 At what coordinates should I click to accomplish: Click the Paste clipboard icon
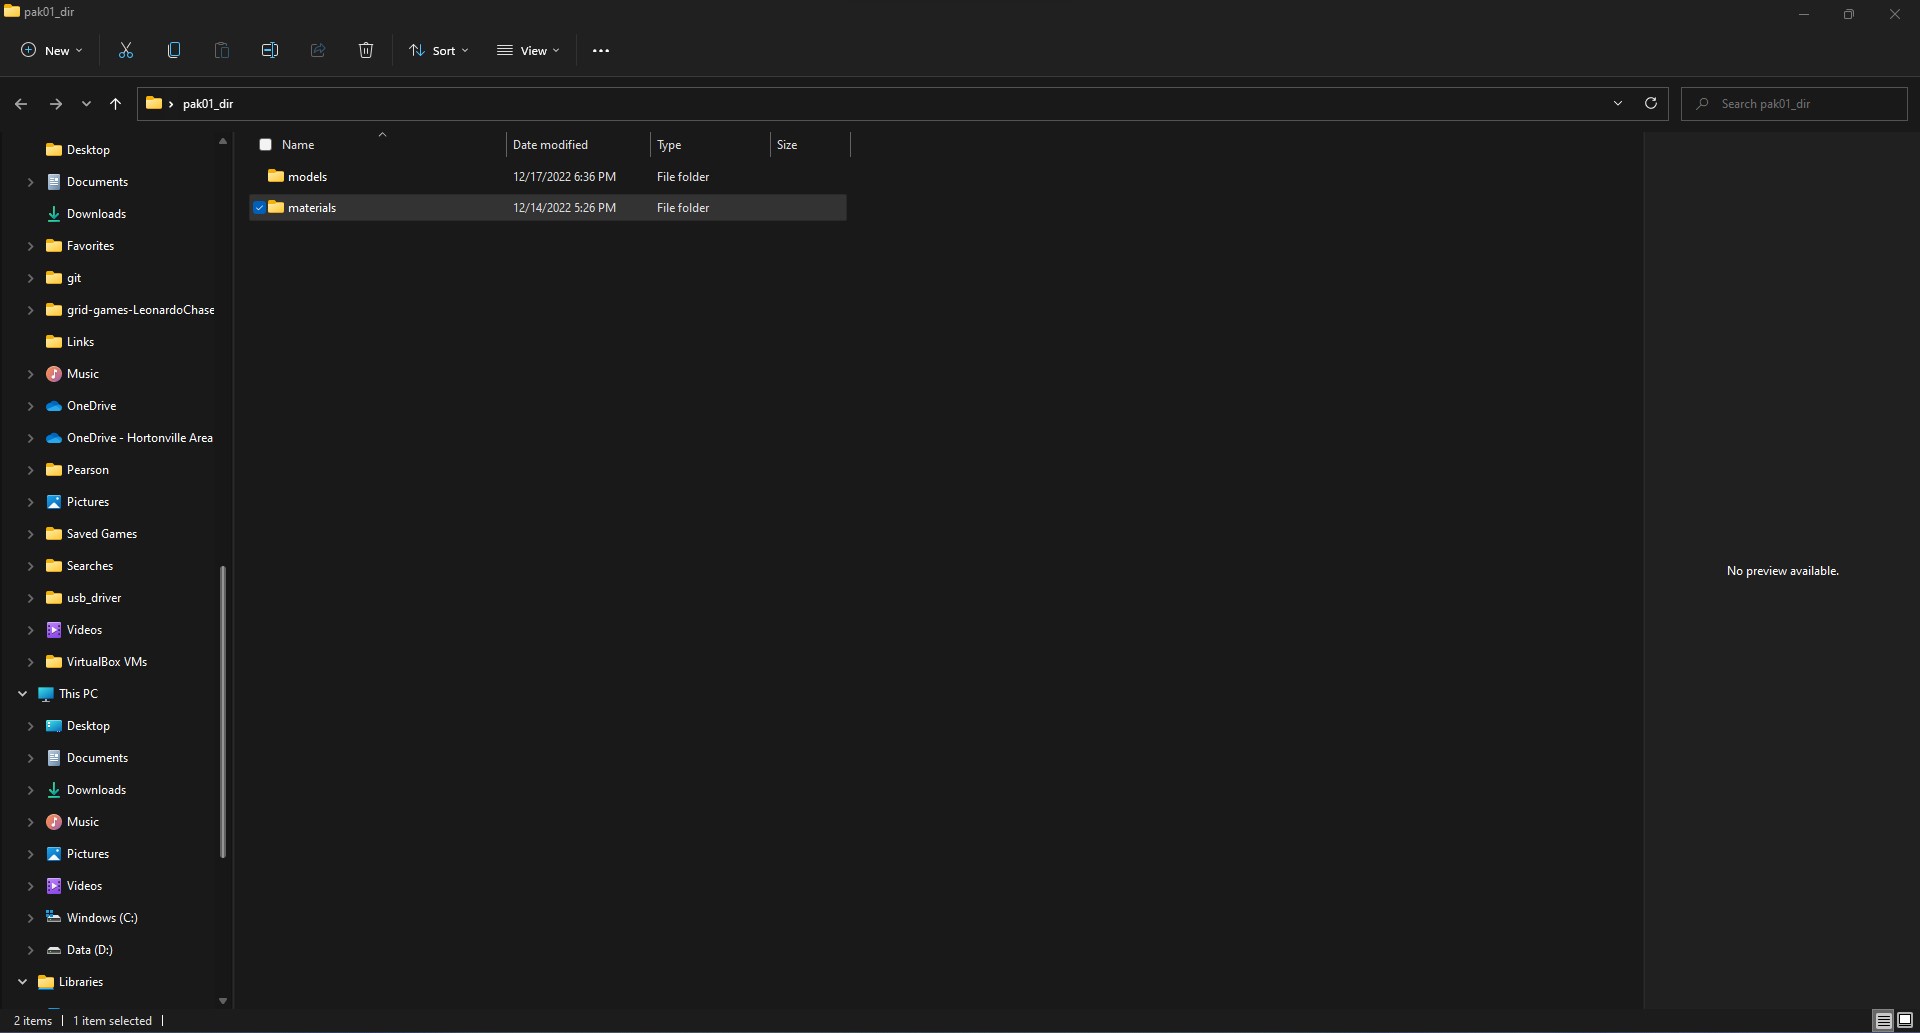point(222,50)
